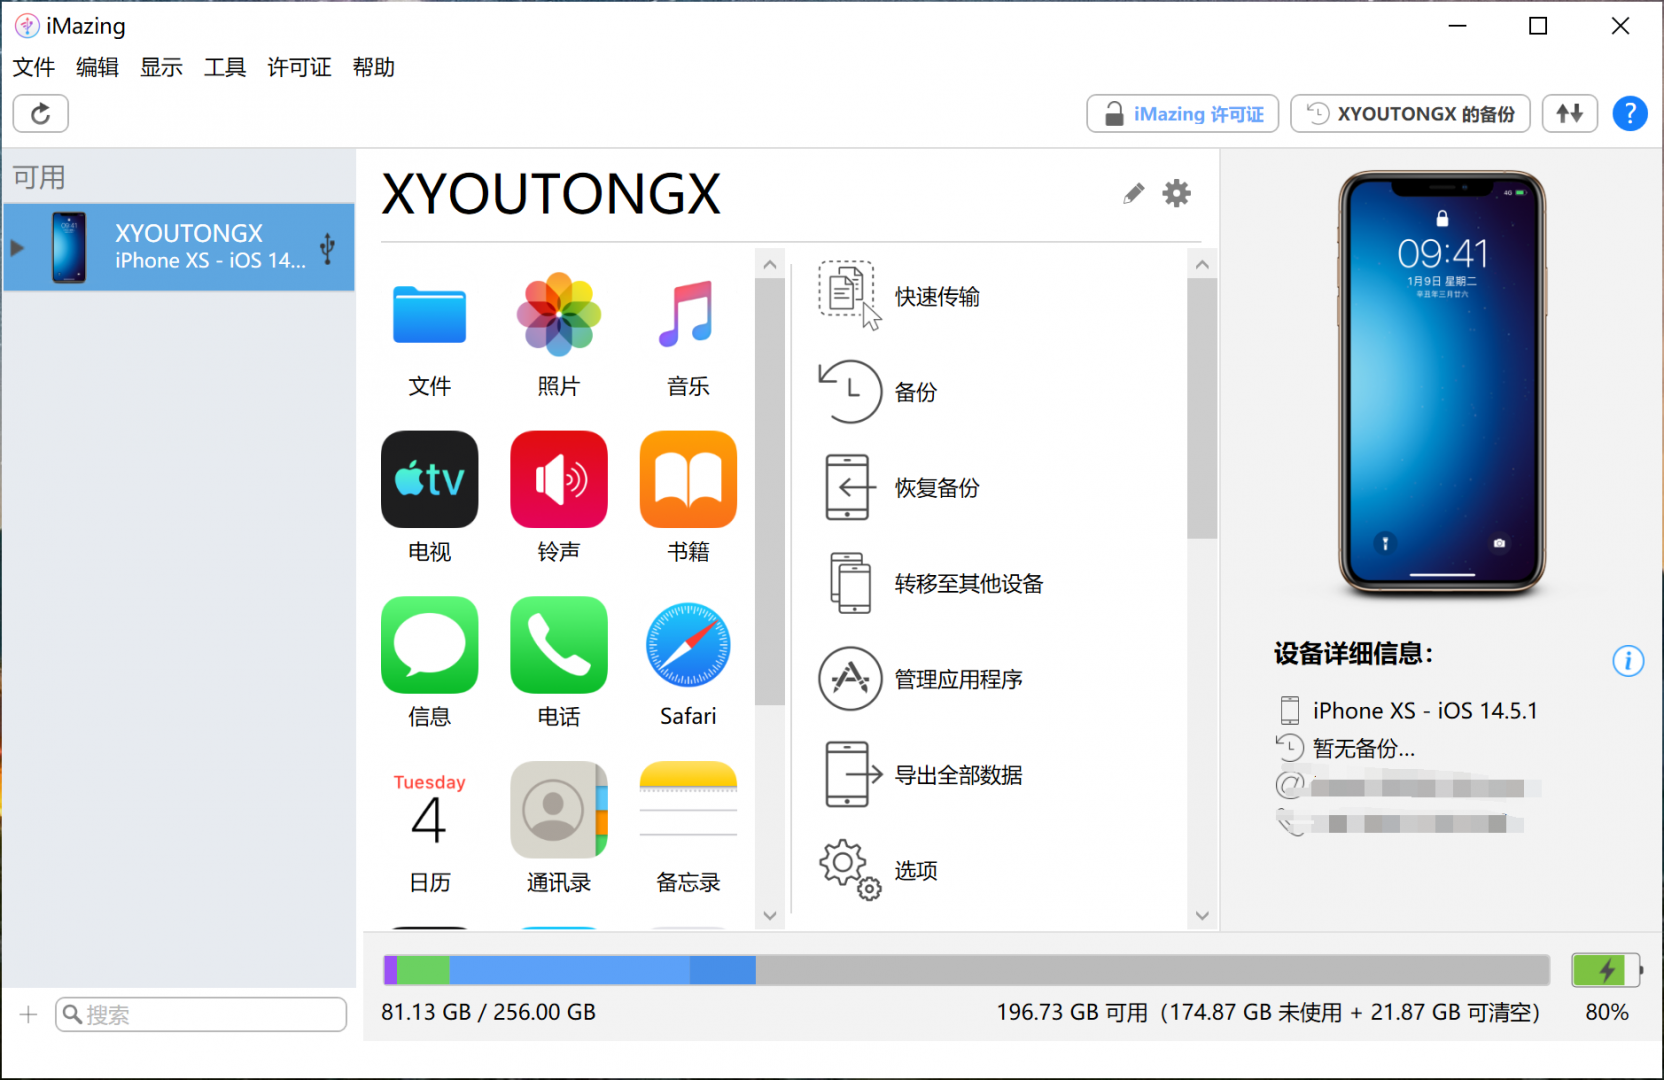Click XYOUTONGX 的备份 button
The height and width of the screenshot is (1080, 1664).
(x=1411, y=114)
